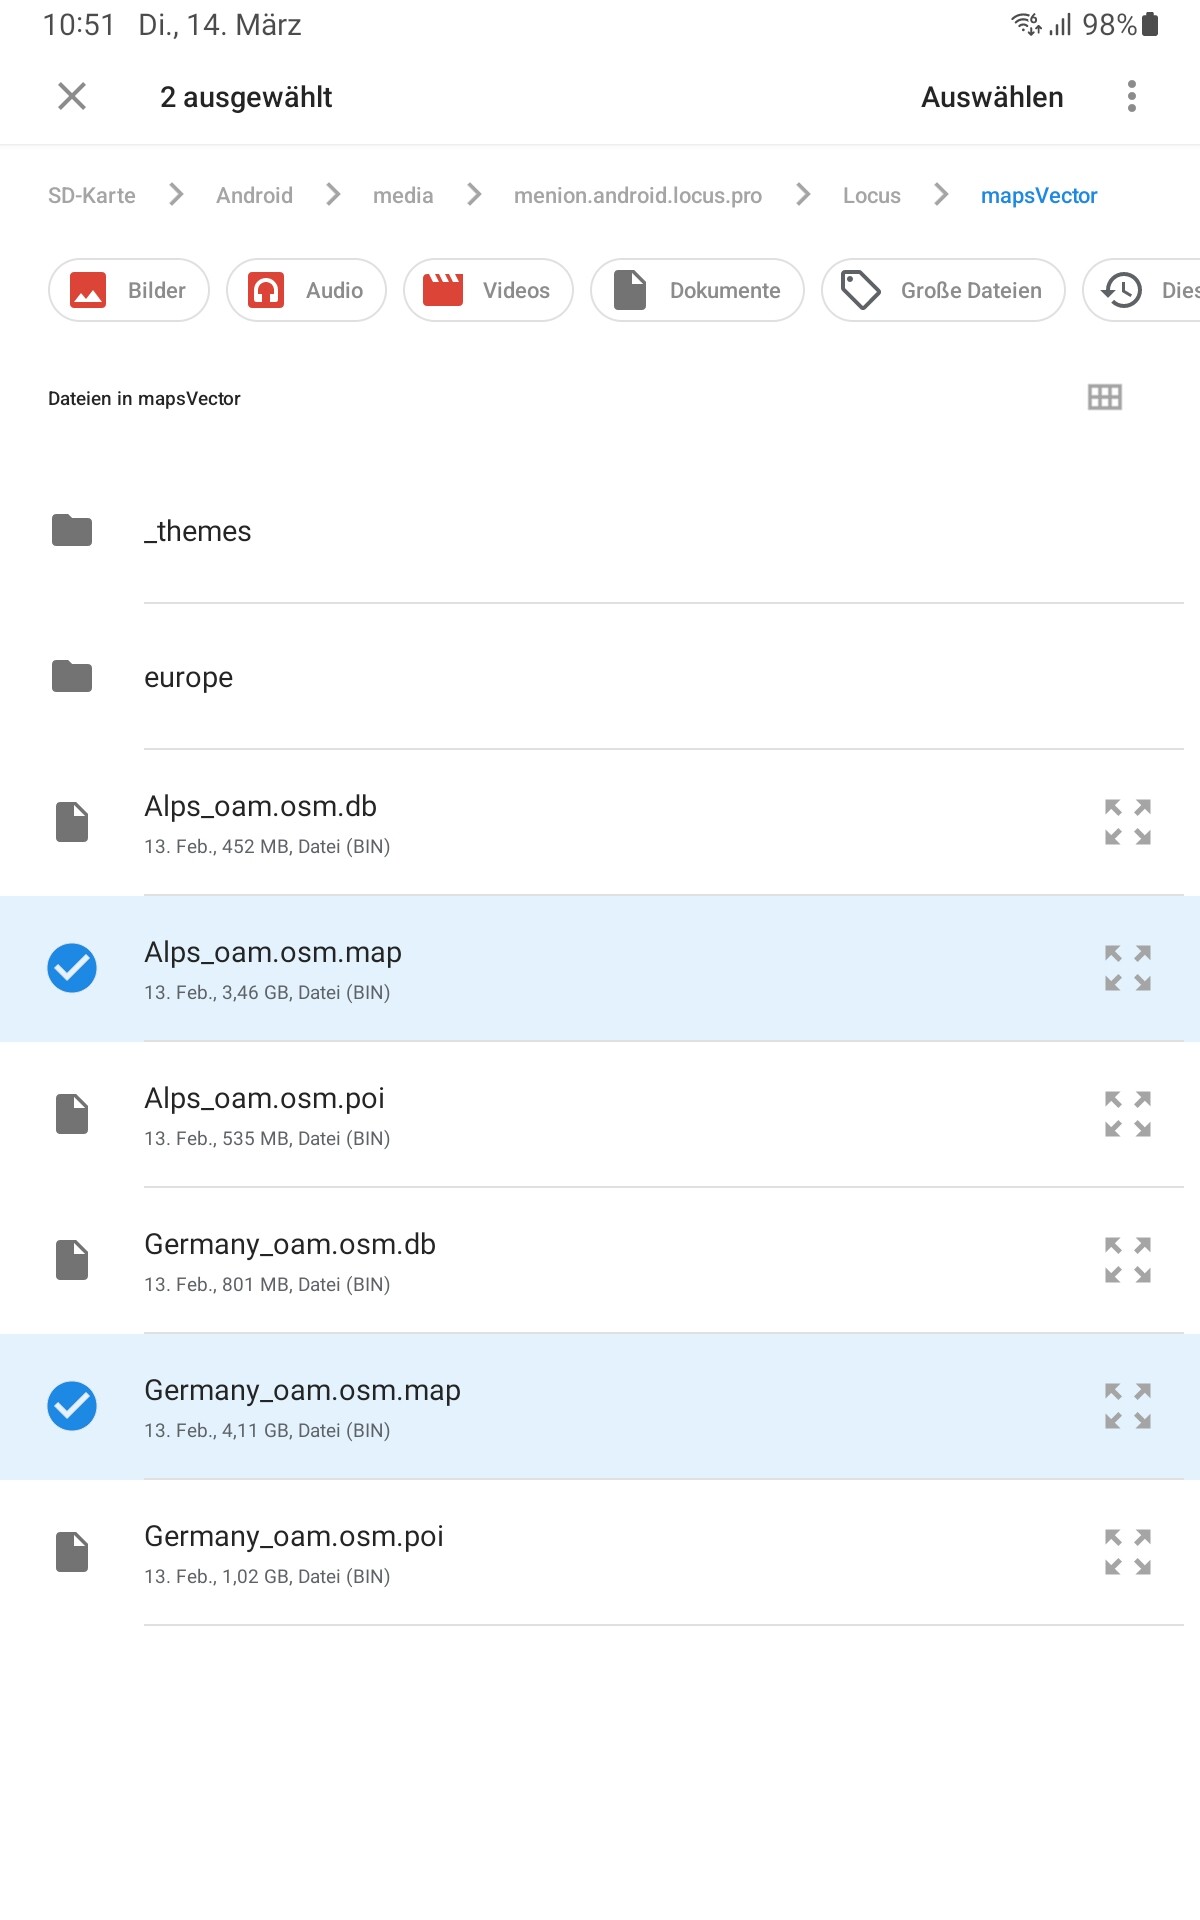This screenshot has height=1920, width=1200.
Task: Switch to grid view layout
Action: tap(1104, 397)
